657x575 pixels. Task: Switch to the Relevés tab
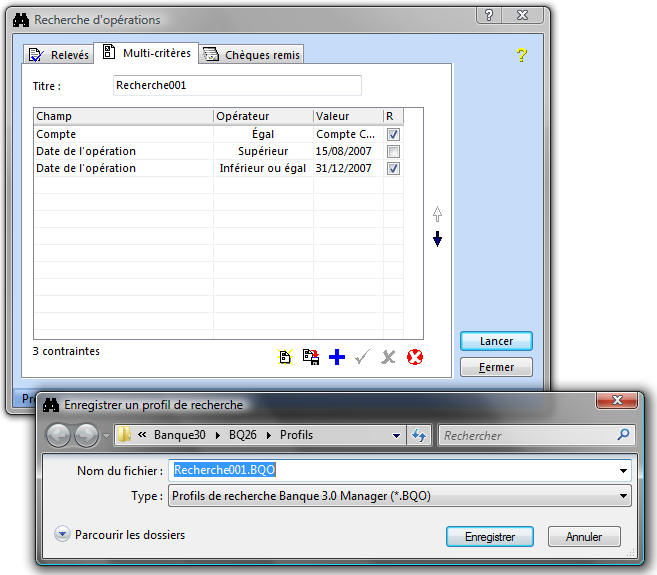(x=59, y=55)
